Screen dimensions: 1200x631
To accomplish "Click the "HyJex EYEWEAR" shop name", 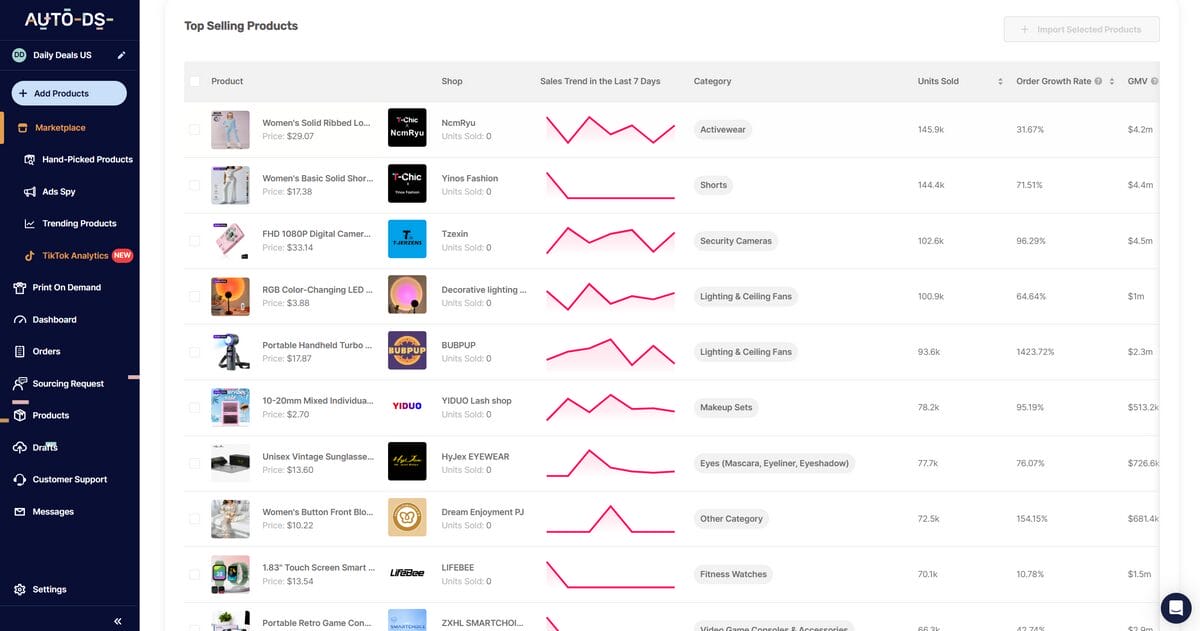I will 475,456.
